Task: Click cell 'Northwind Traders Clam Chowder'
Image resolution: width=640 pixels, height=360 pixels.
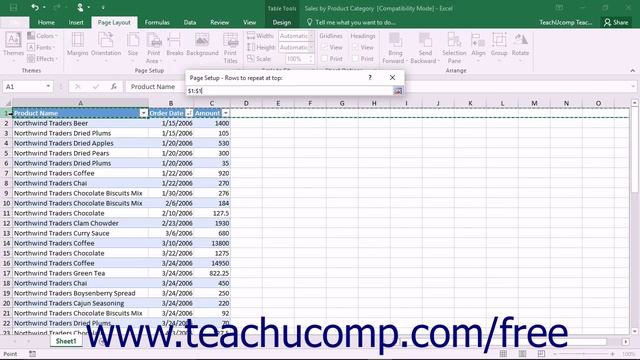Action: point(80,223)
